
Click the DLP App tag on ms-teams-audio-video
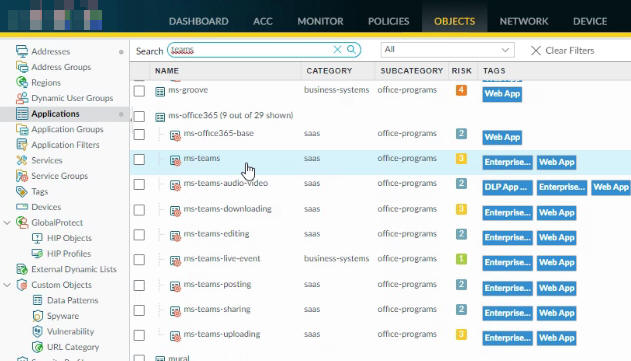pyautogui.click(x=507, y=188)
